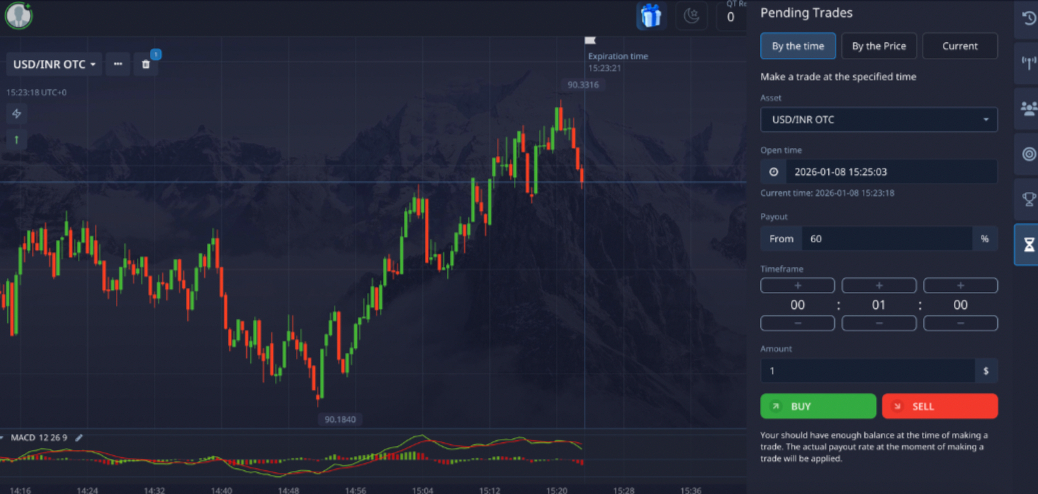
Task: Collapse the MACD indicator arrow
Action: pos(2,438)
